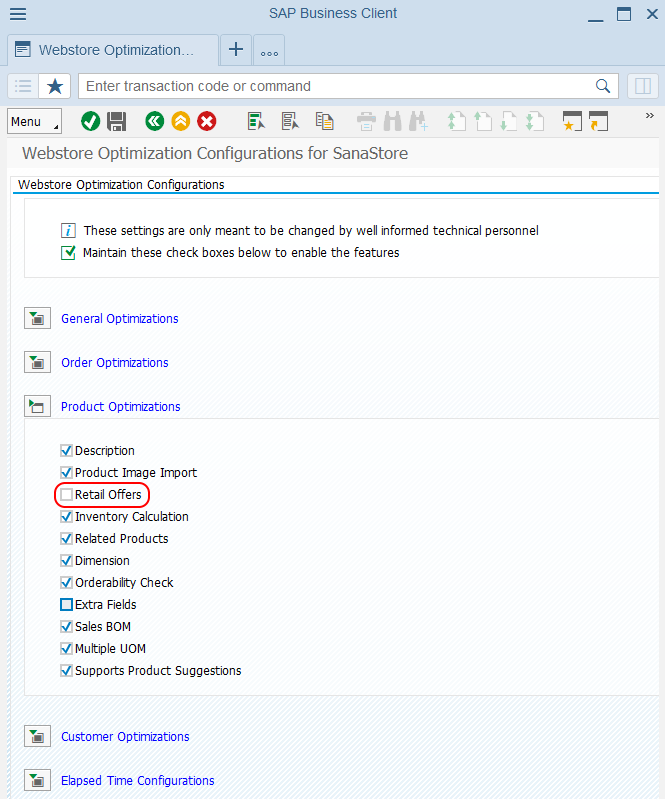
Task: Toggle Orderability Check checkbox
Action: pos(66,582)
